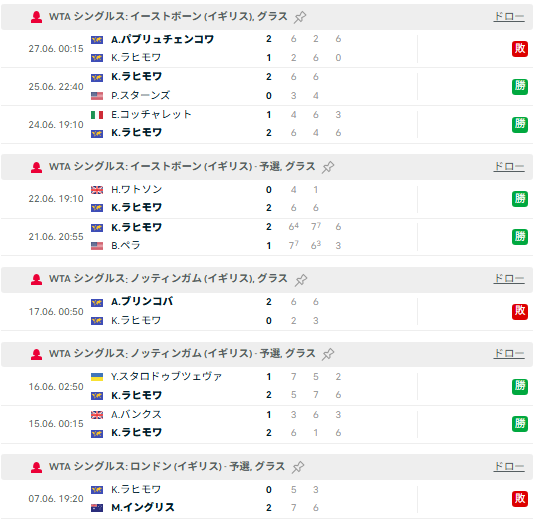Pin the Eastbourne main draw tournament header
This screenshot has height=522, width=537.
(x=300, y=17)
